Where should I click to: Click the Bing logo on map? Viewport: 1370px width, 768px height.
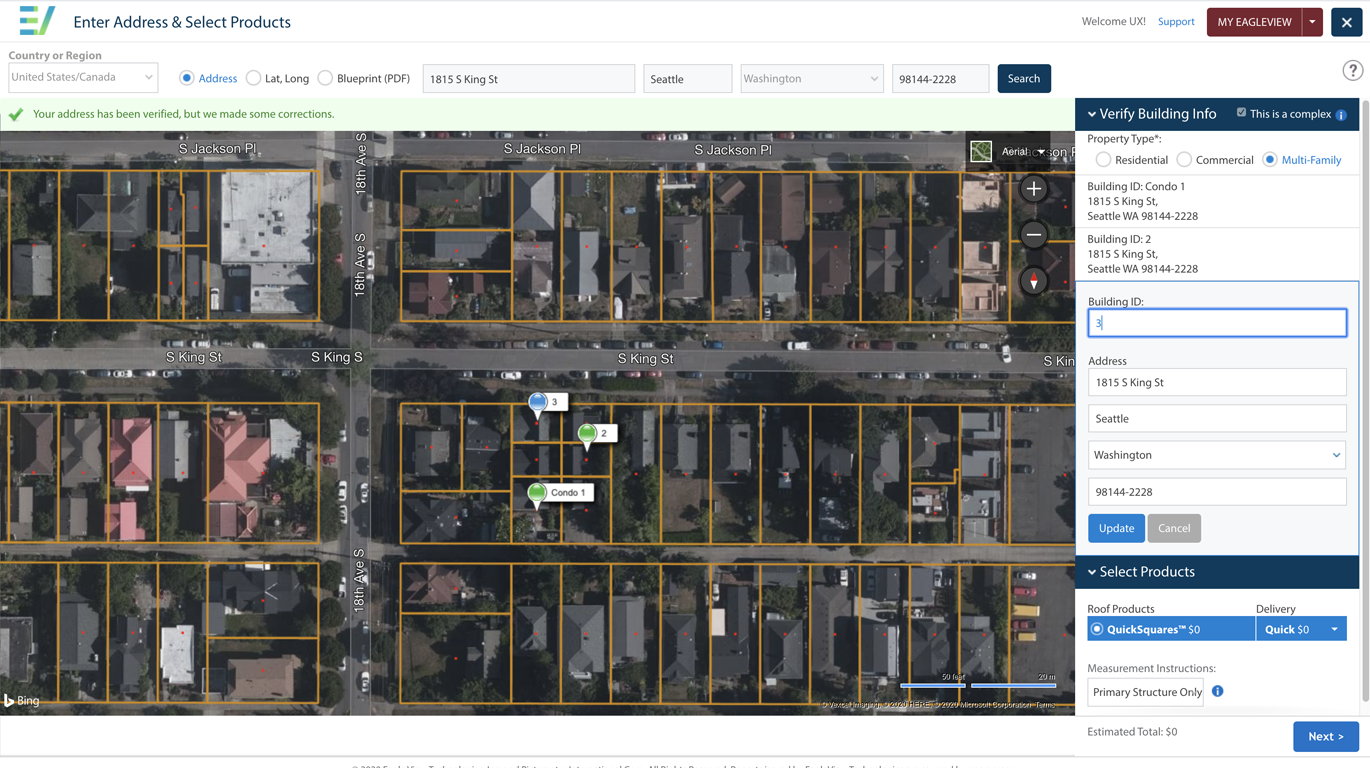tap(21, 701)
